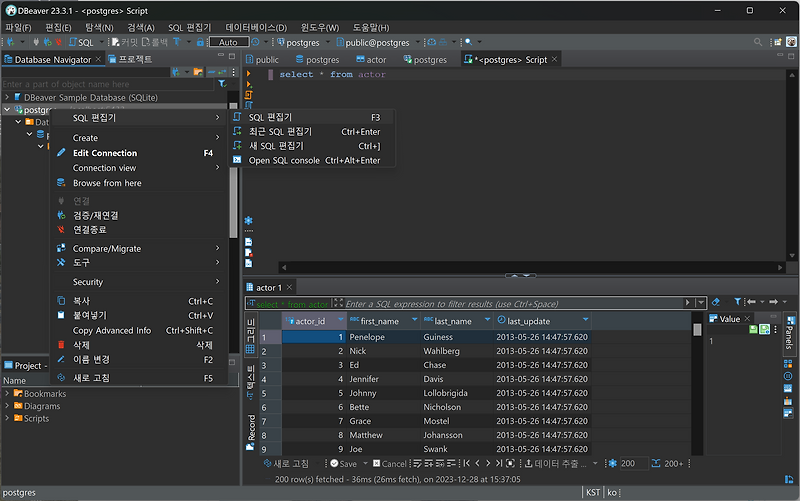Viewport: 800px width, 501px height.
Task: Toggle the Panels button
Action: pos(789,333)
